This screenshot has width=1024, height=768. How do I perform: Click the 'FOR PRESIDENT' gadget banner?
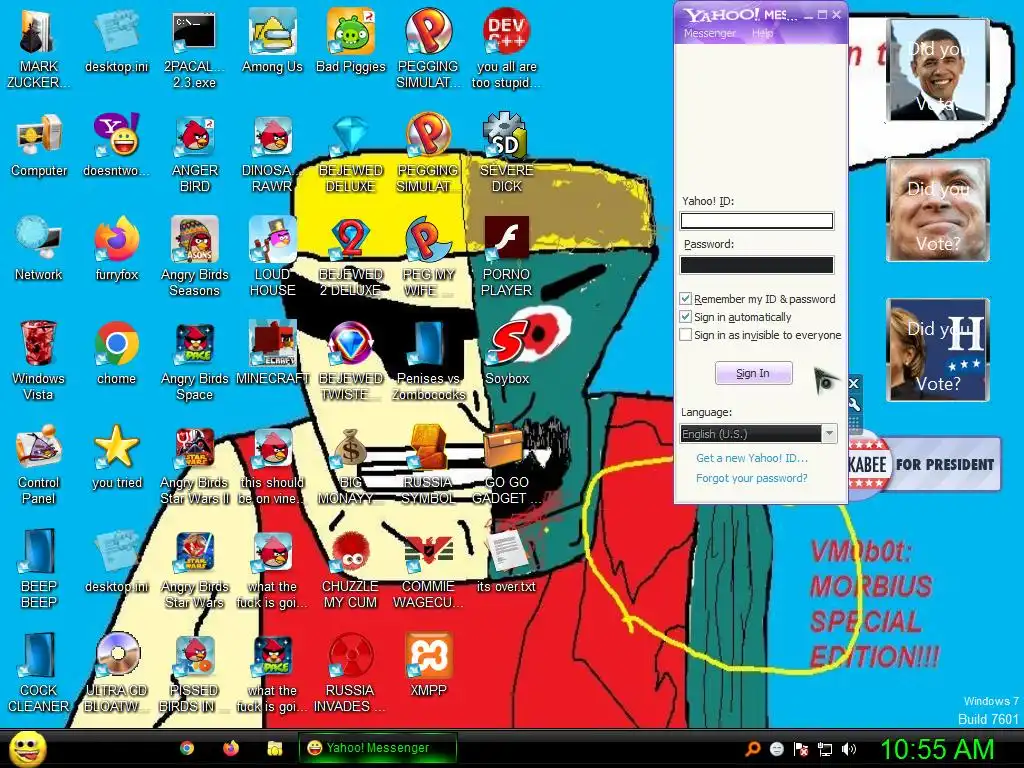925,464
